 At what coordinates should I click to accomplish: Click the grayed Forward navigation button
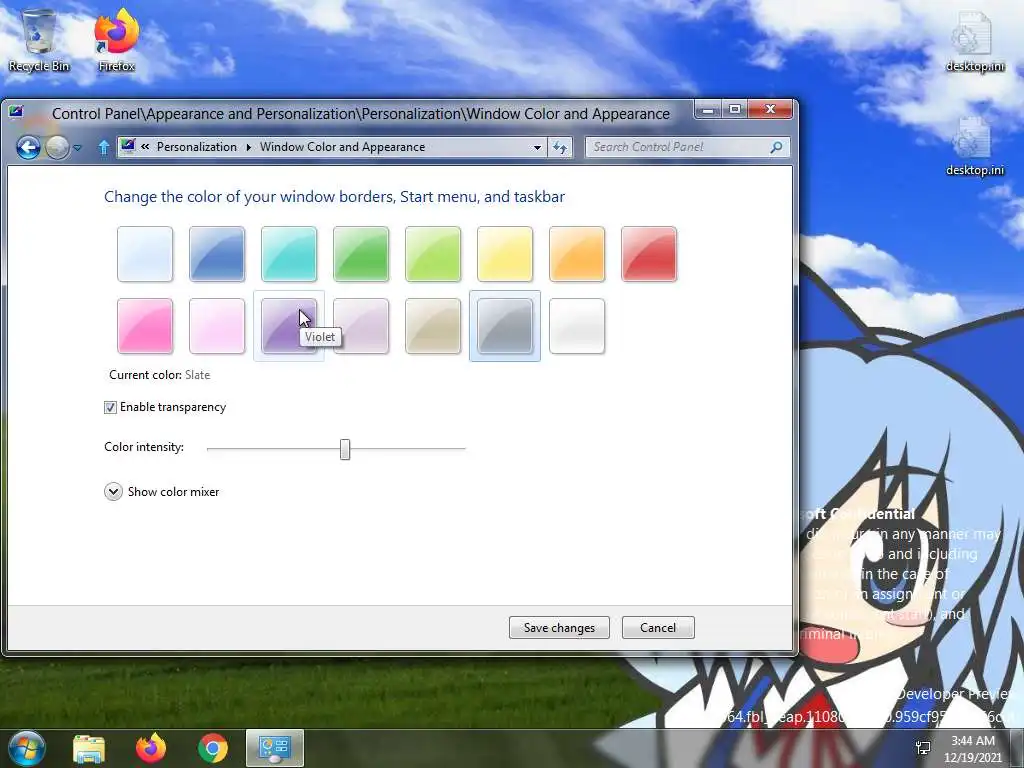click(57, 148)
